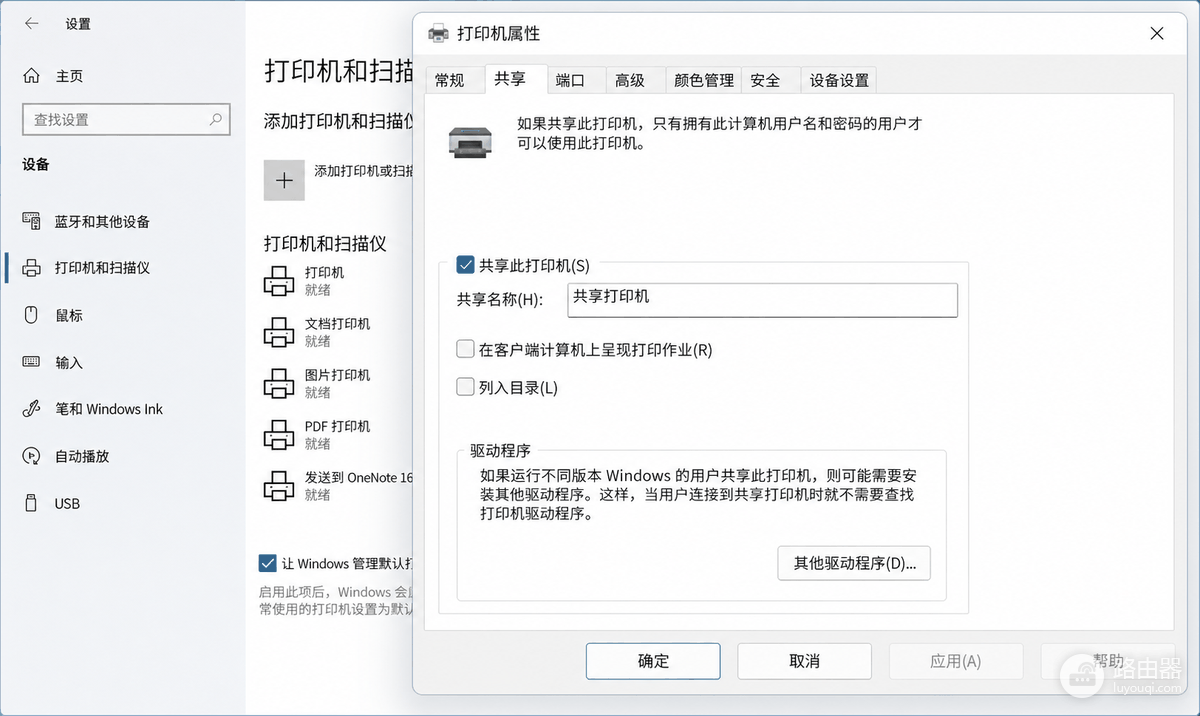Click the printer icon in 打印机属性 title bar
Screen dimensions: 1200x716
click(438, 34)
